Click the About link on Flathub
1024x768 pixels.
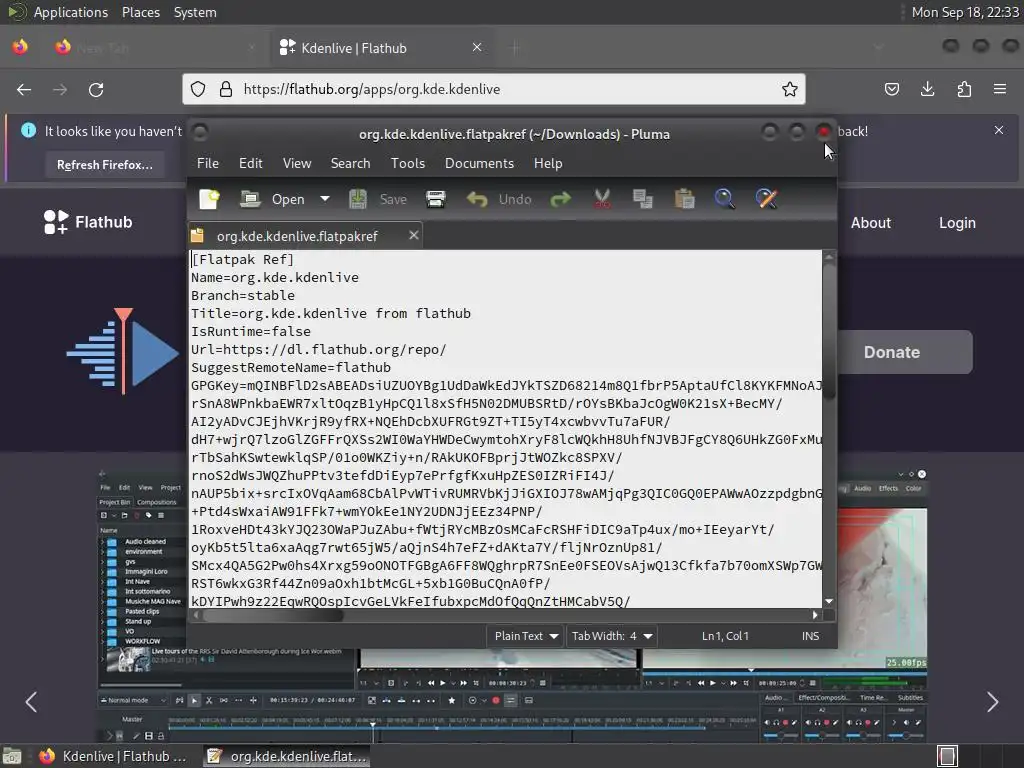point(871,223)
